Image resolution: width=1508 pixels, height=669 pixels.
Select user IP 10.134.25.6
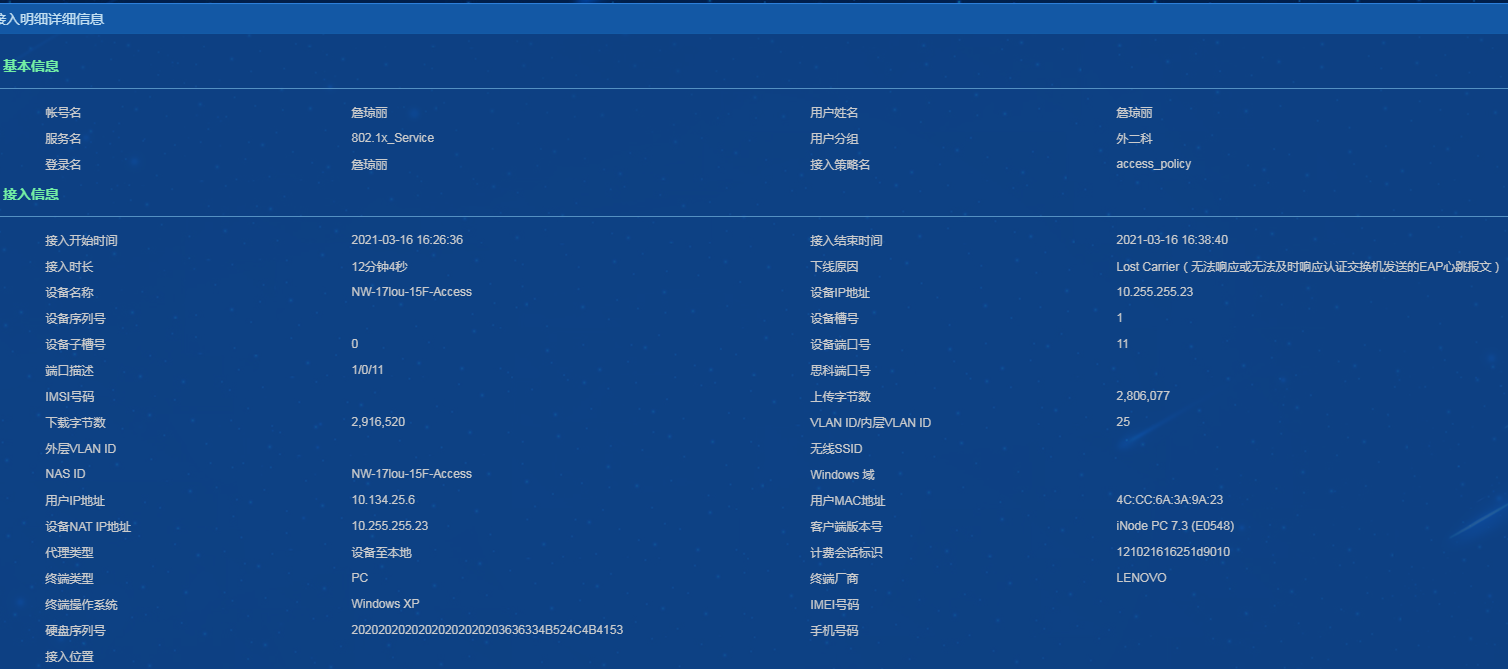383,500
